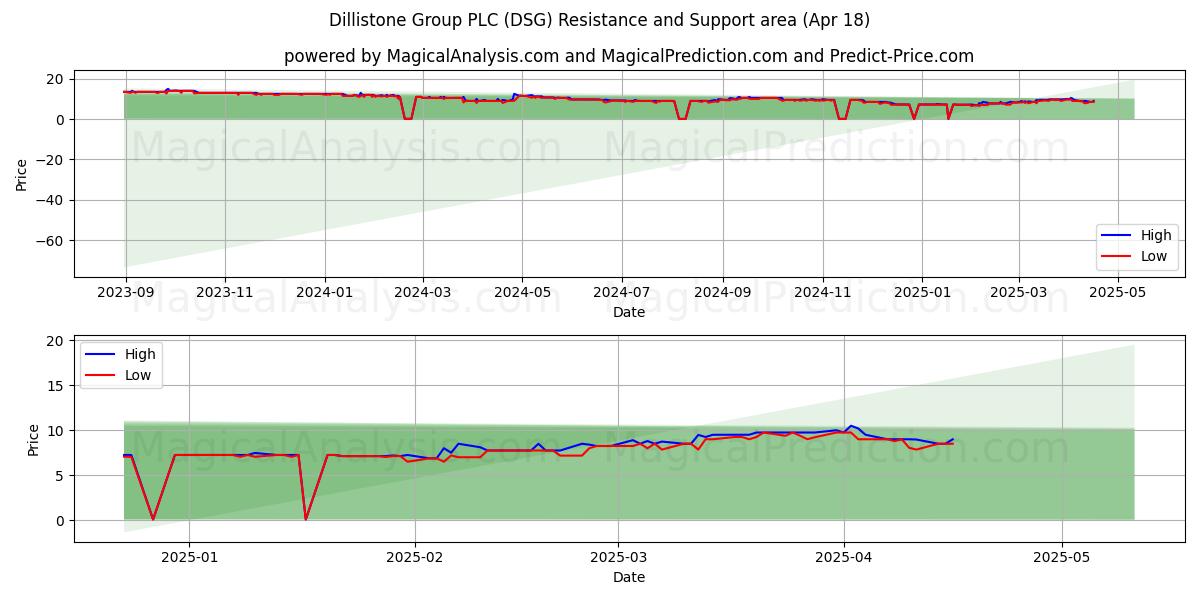The height and width of the screenshot is (600, 1200).
Task: Click 'Low' in the top chart legend
Action: 1155,256
